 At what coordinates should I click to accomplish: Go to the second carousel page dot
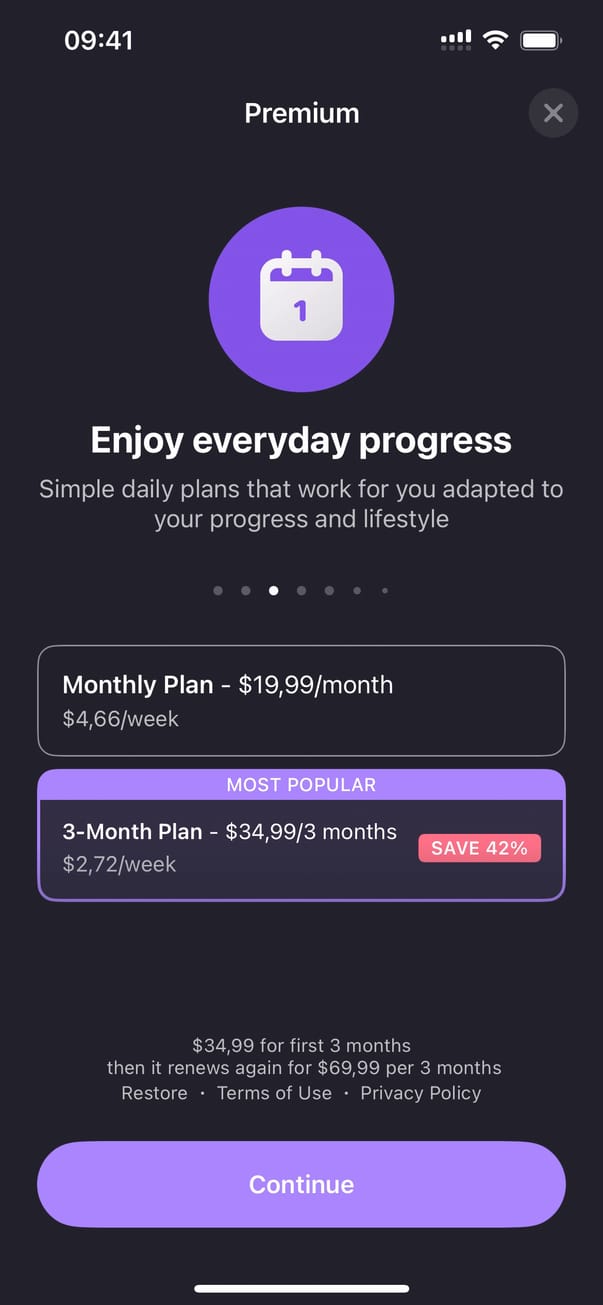pyautogui.click(x=246, y=591)
